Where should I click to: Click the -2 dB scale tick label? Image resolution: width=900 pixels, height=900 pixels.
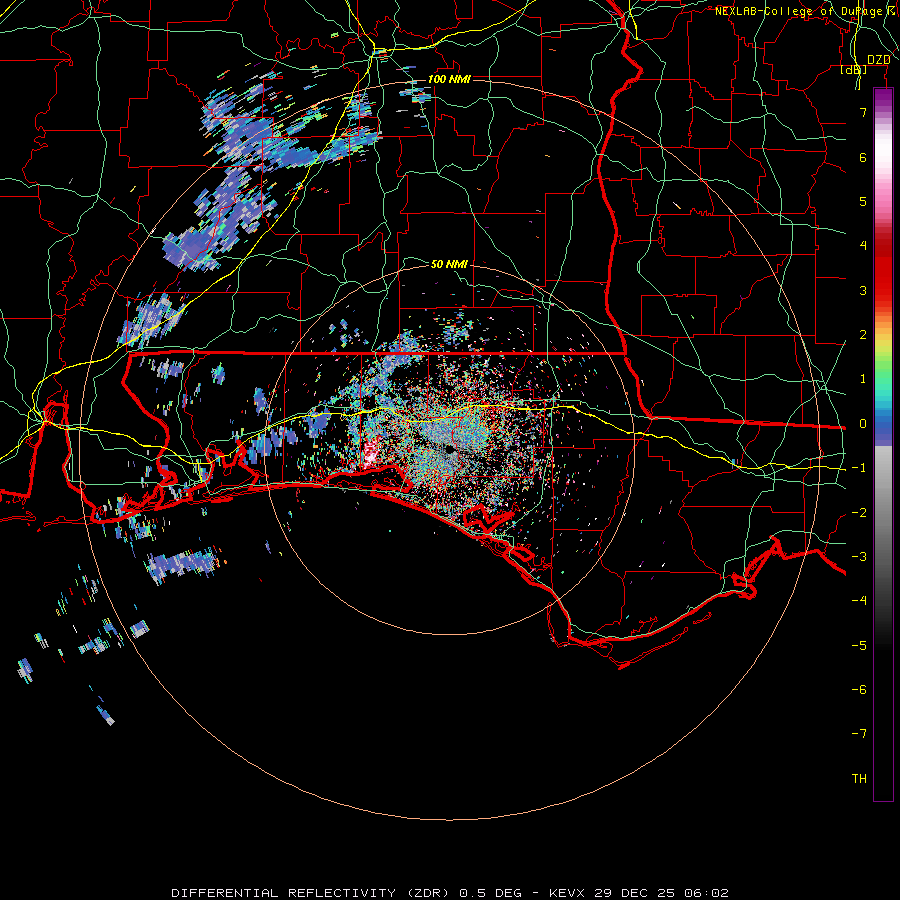[859, 513]
